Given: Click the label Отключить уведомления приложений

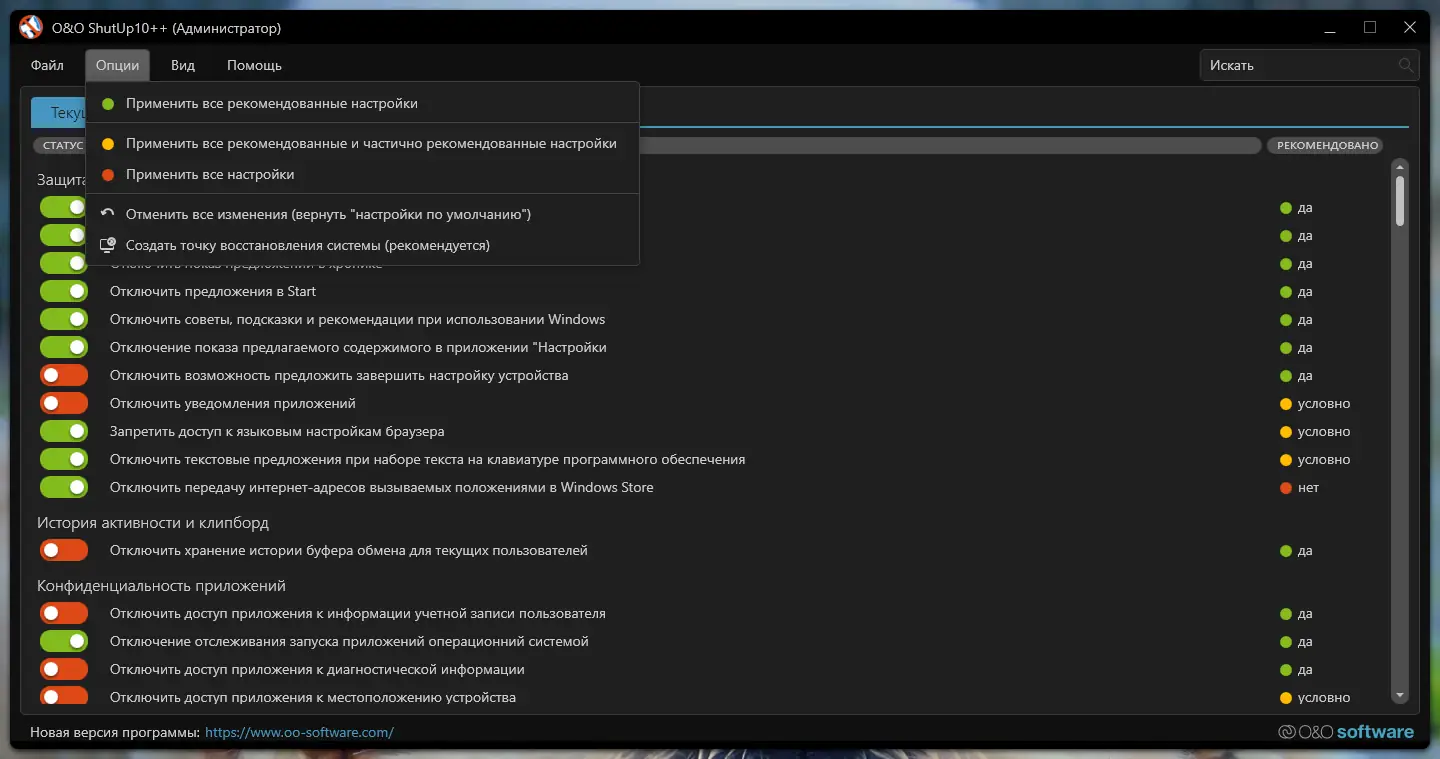Looking at the screenshot, I should pyautogui.click(x=233, y=404).
